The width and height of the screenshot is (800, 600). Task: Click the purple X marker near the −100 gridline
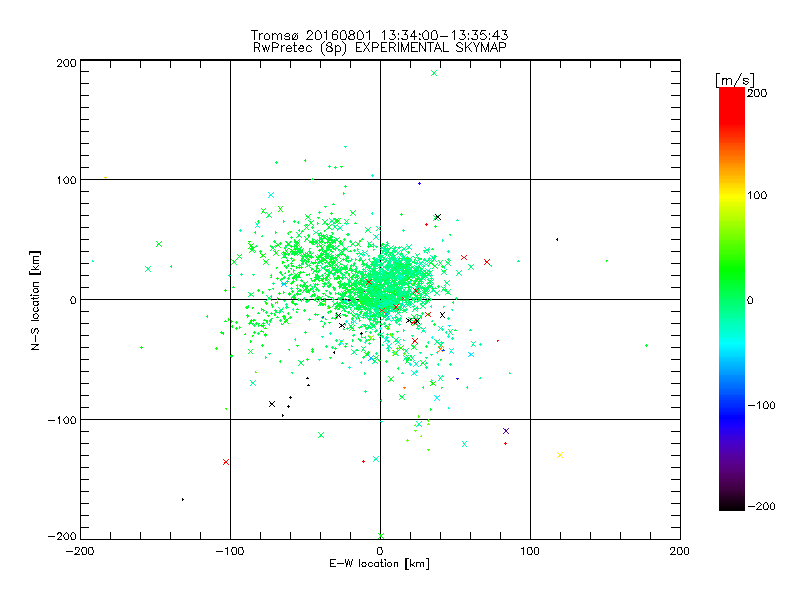click(506, 431)
